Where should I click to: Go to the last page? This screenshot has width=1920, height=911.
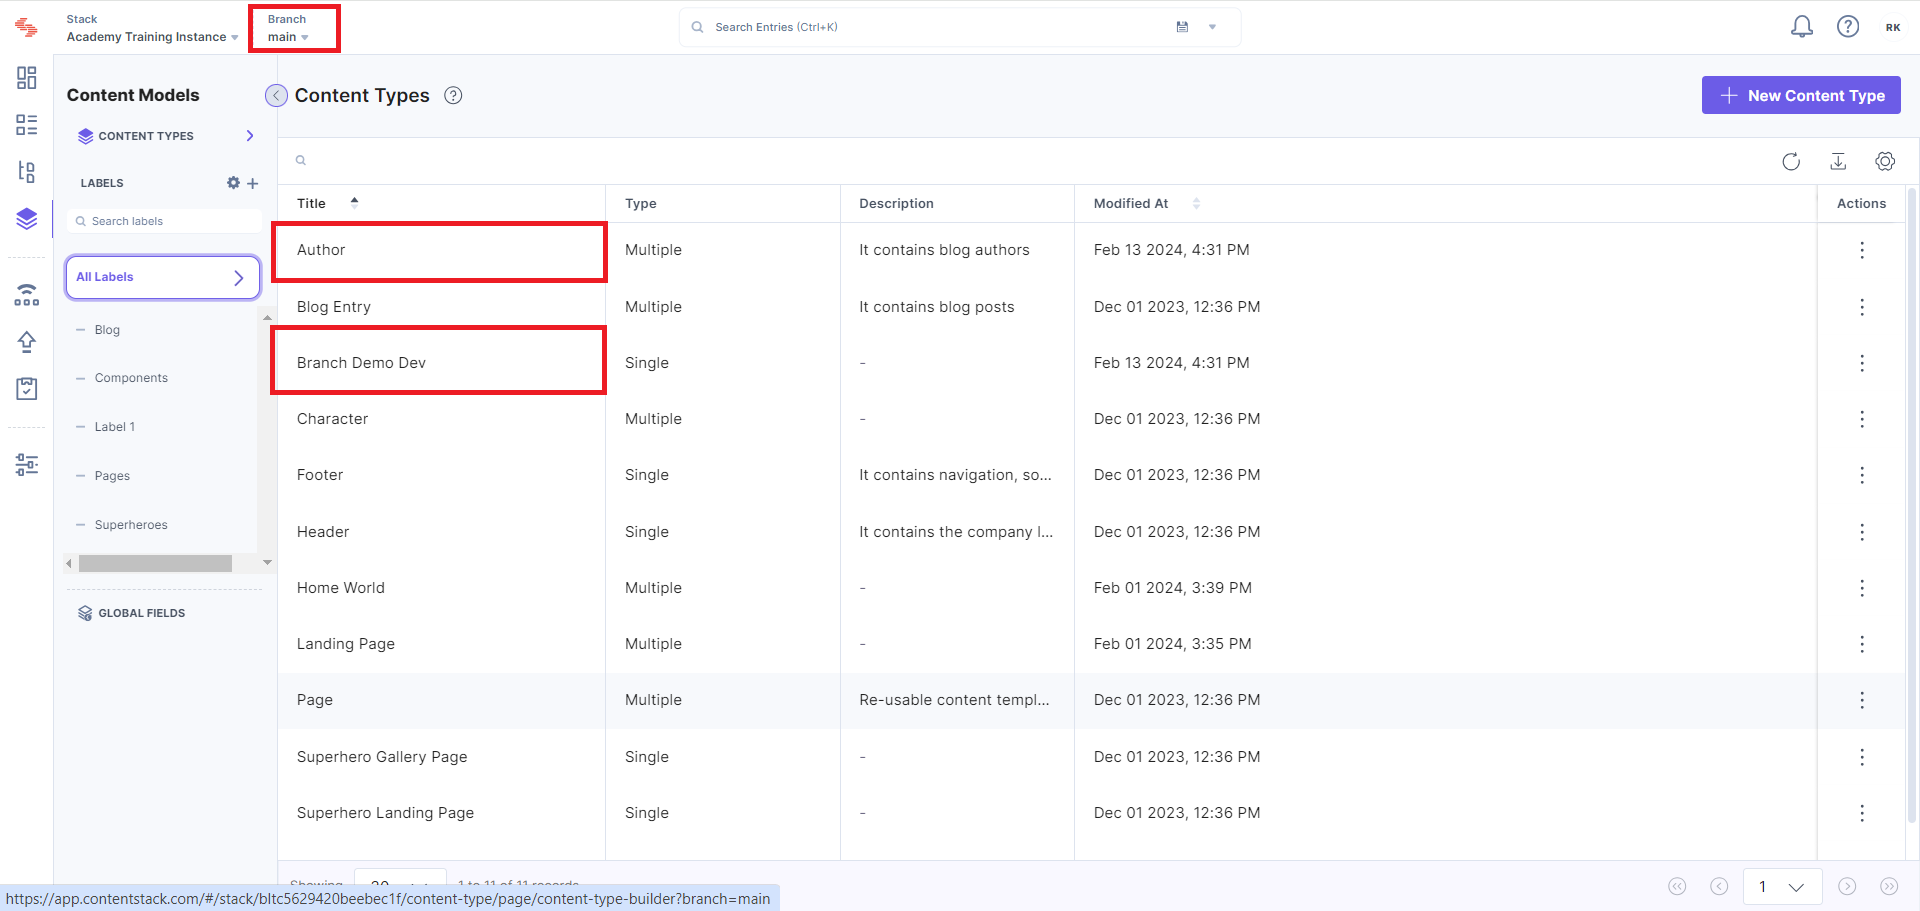click(1889, 887)
